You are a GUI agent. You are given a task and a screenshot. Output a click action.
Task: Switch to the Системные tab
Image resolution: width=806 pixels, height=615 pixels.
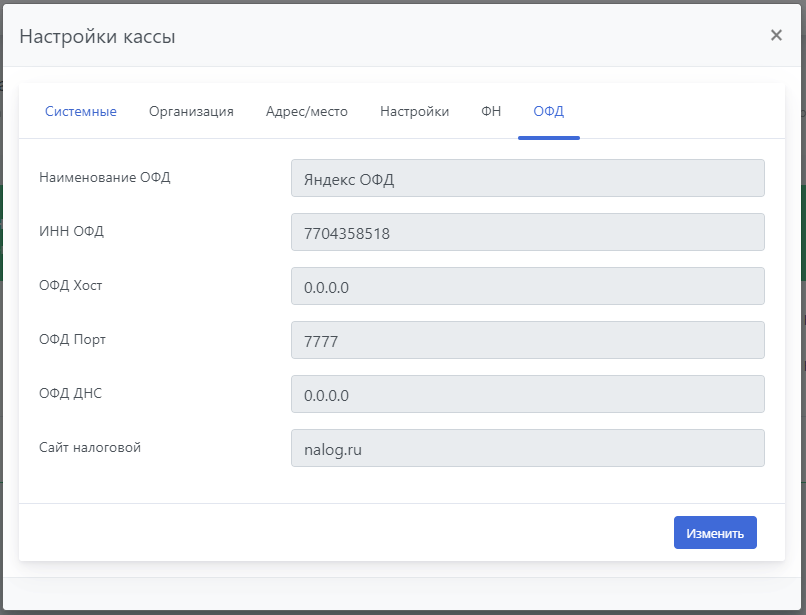point(81,112)
